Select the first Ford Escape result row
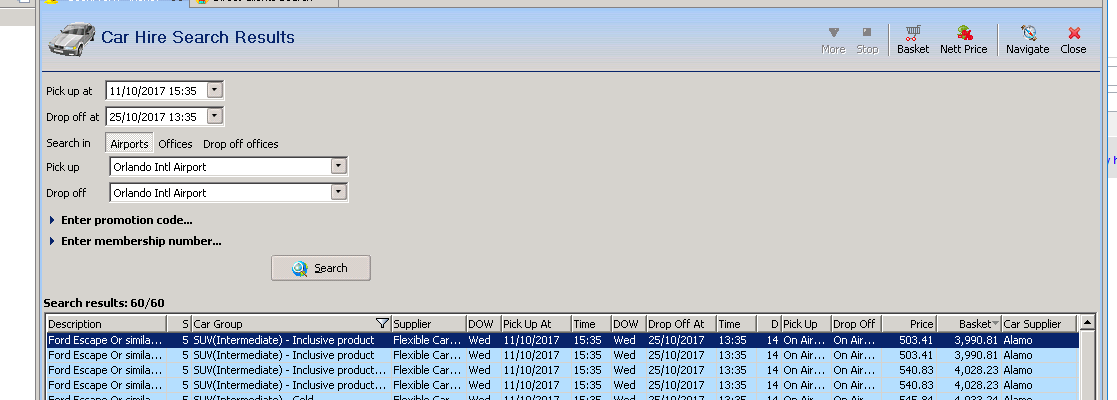This screenshot has height=400, width=1117. [561, 340]
